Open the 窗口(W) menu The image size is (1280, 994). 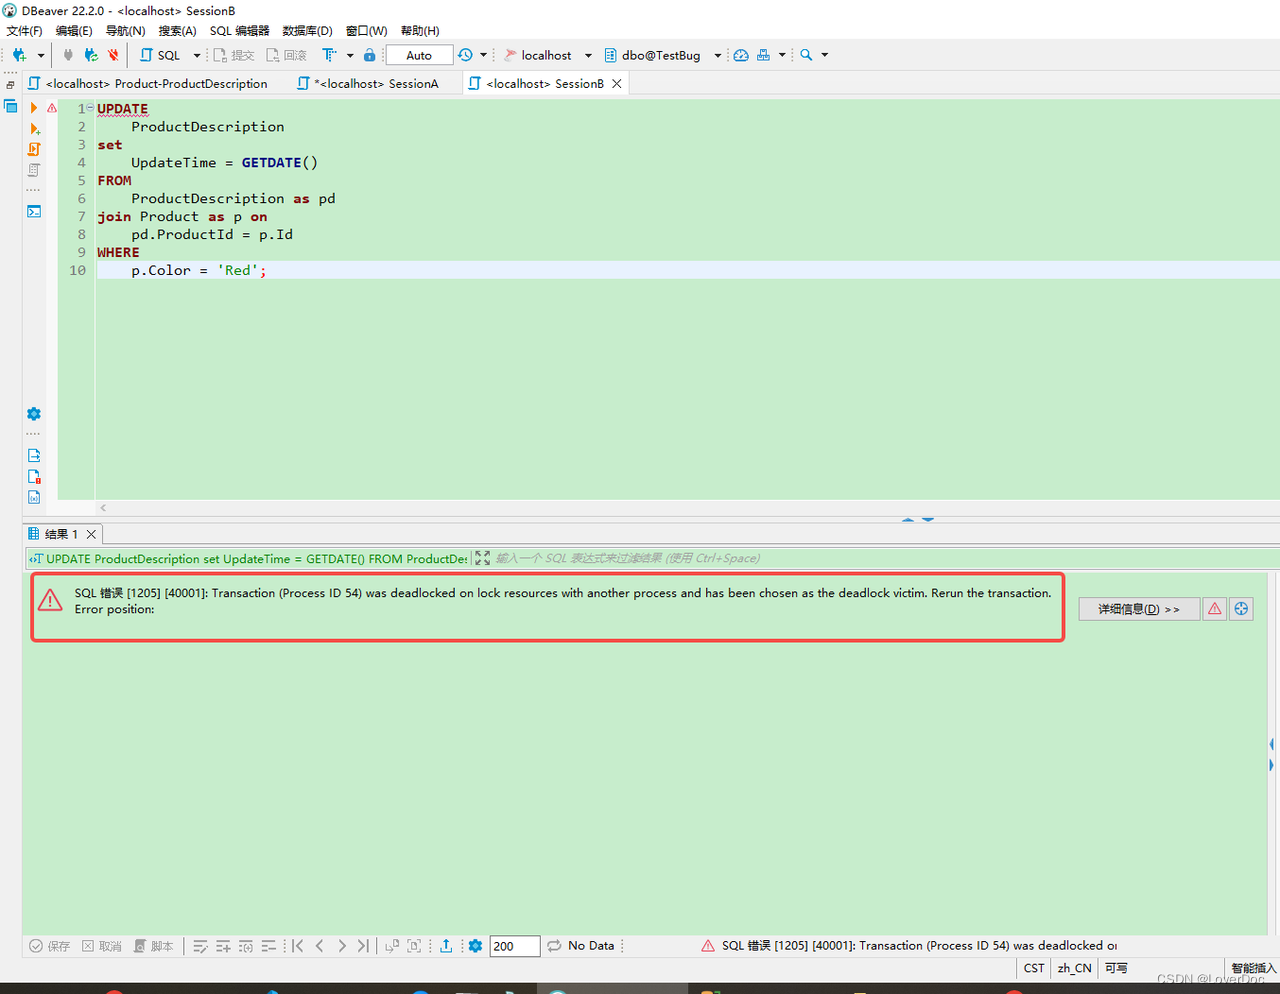click(x=366, y=31)
